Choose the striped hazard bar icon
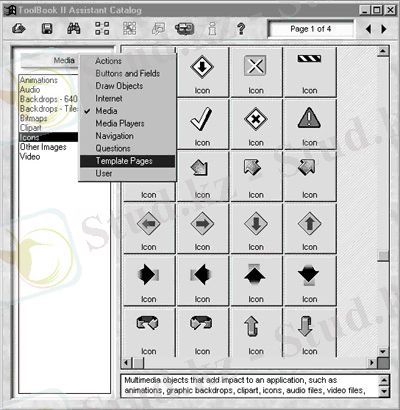Screen dimensions: 400x410 click(x=309, y=72)
